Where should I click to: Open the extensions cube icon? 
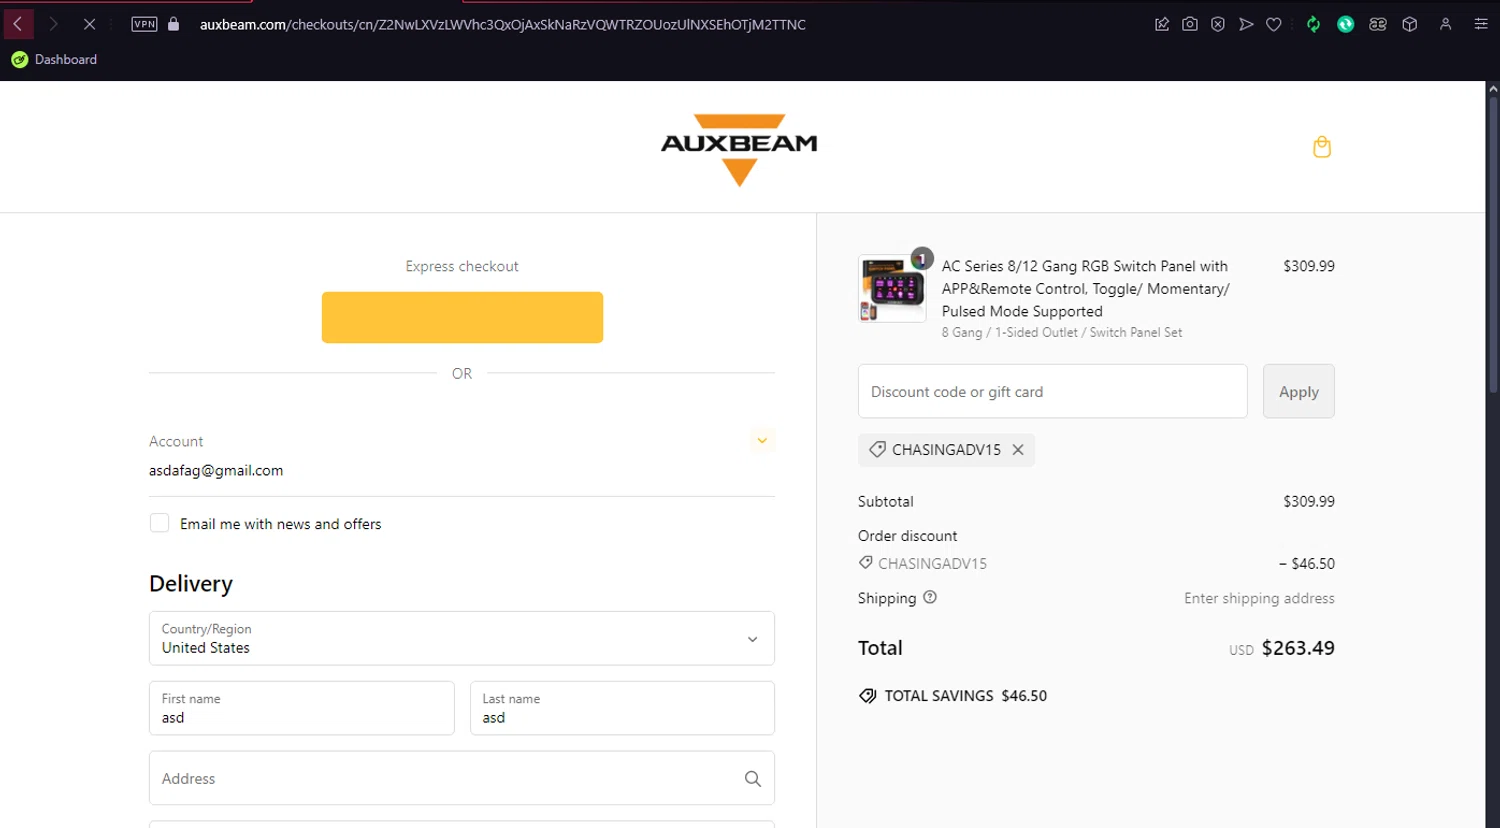[x=1410, y=24]
